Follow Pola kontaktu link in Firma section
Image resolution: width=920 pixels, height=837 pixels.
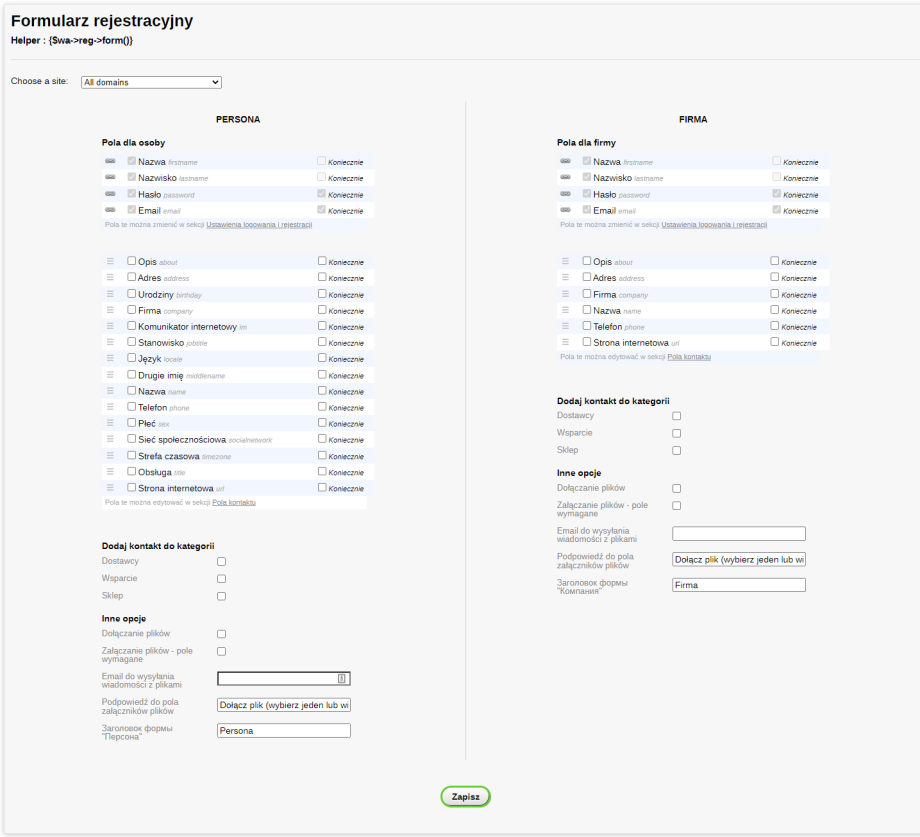[689, 356]
